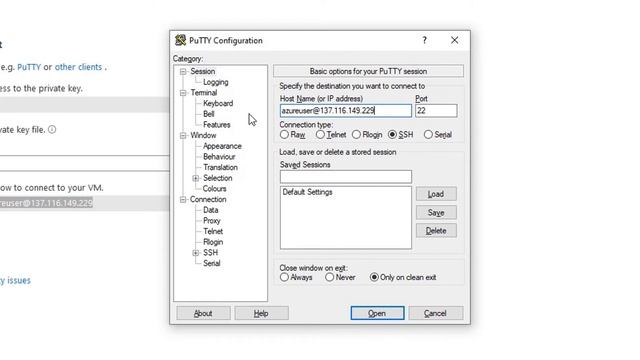Image resolution: width=640 pixels, height=360 pixels.
Task: Open the Bell category
Action: (209, 114)
